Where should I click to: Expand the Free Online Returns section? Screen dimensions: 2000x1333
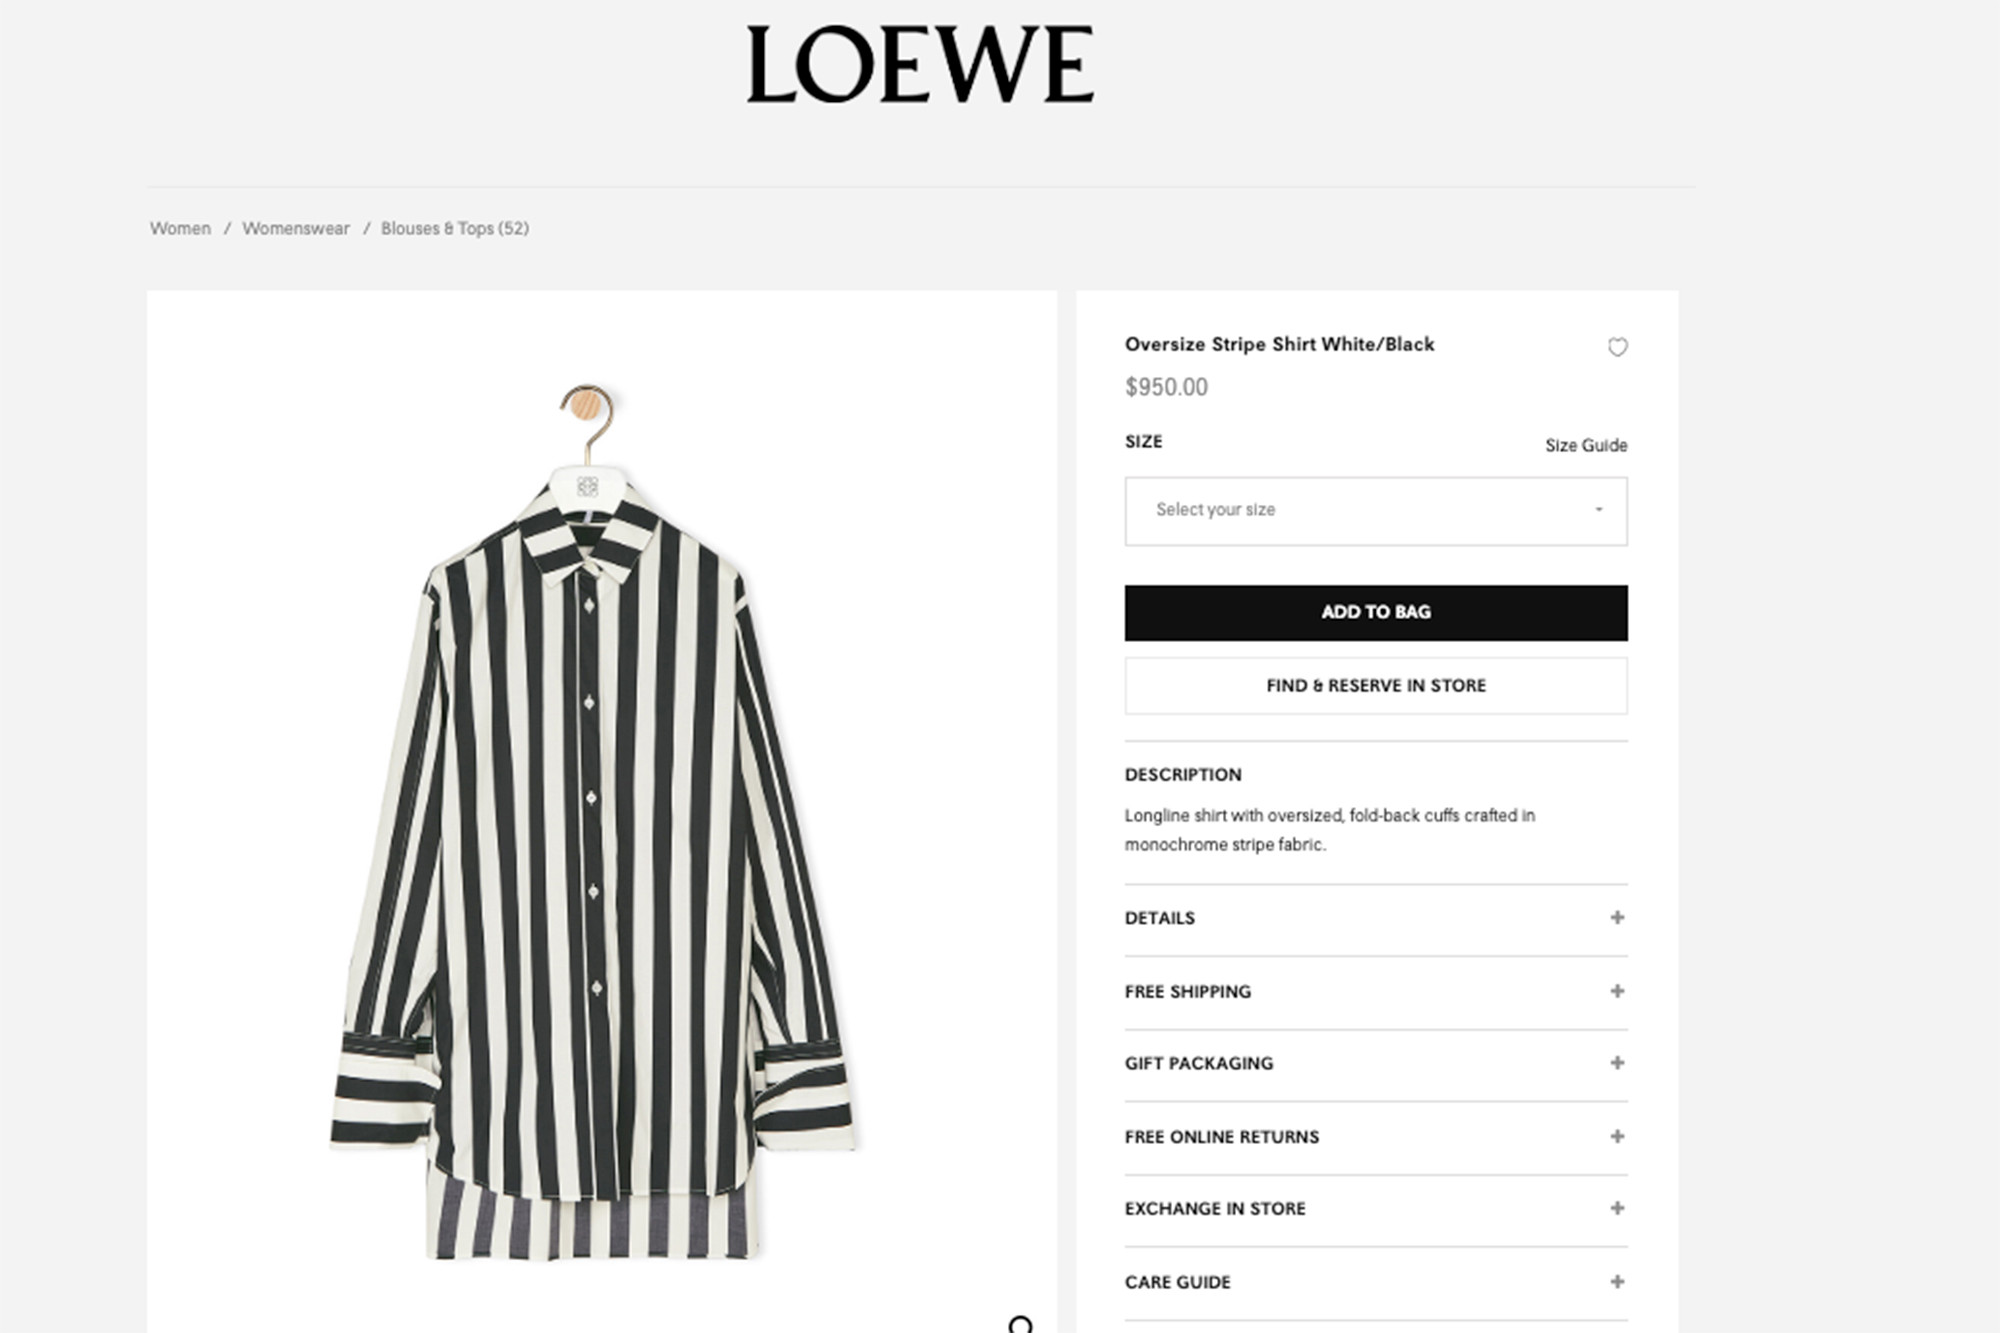(x=1222, y=1137)
